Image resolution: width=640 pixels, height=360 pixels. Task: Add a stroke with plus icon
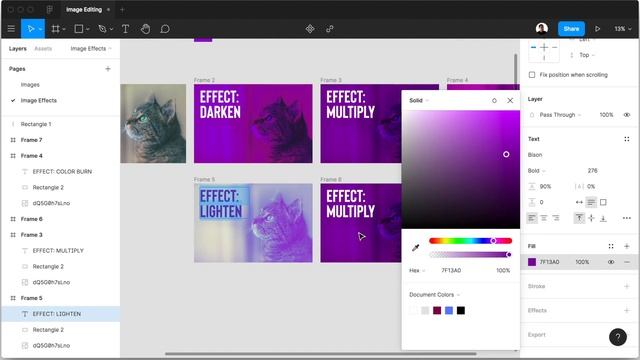tap(627, 286)
